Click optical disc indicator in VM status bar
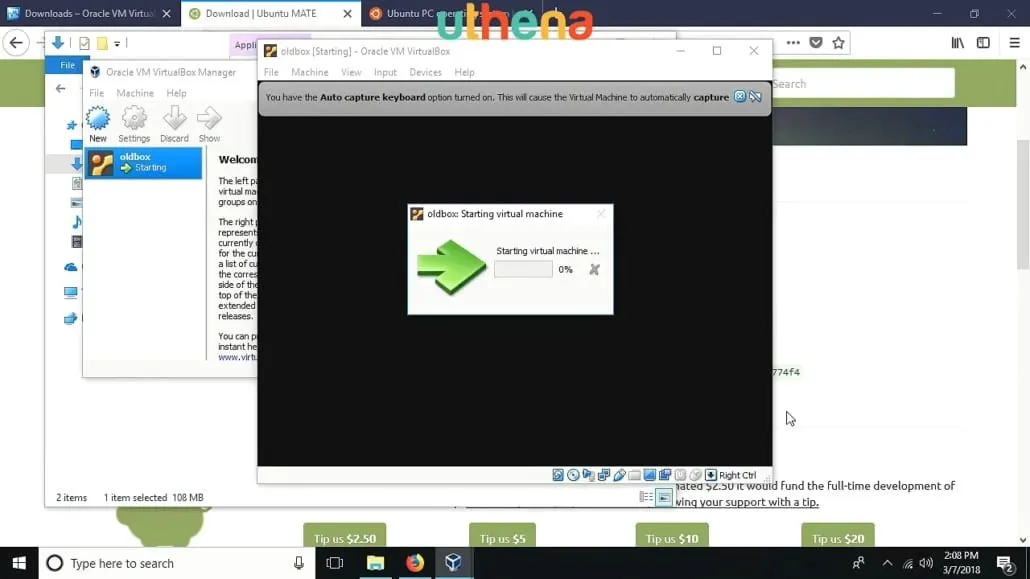 click(x=573, y=475)
